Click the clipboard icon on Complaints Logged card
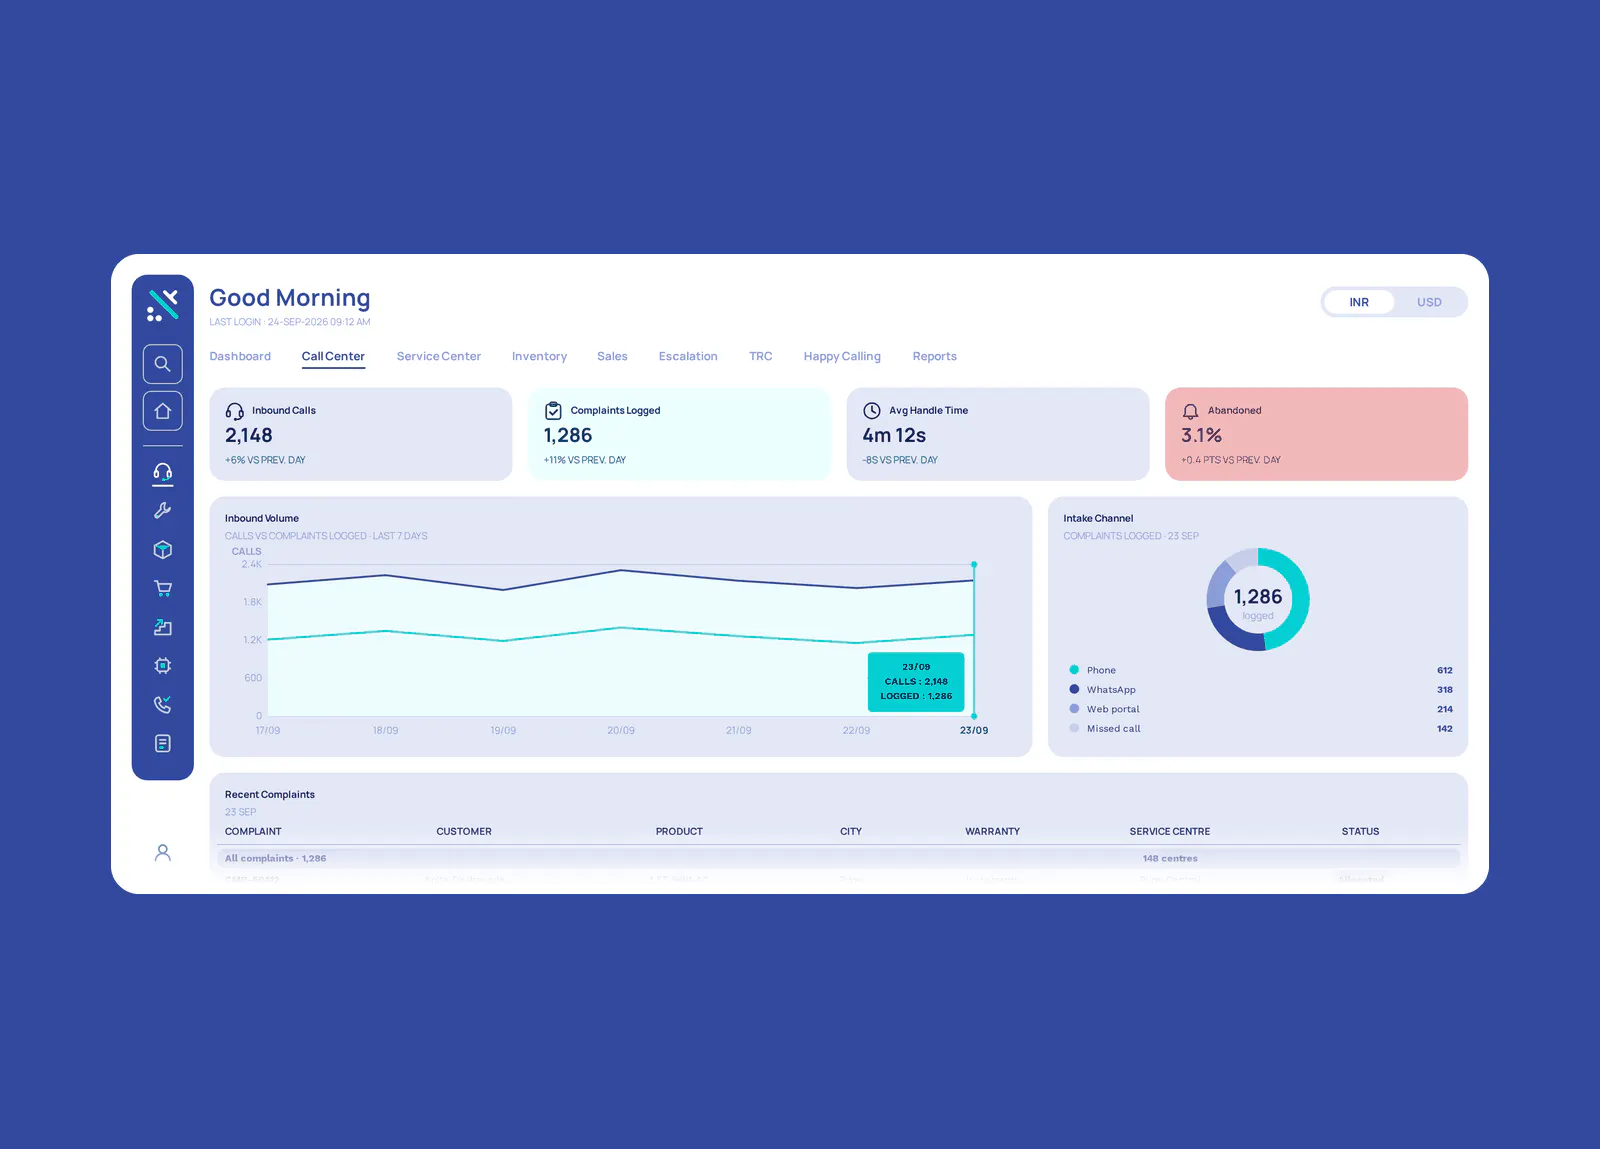This screenshot has height=1149, width=1600. pyautogui.click(x=553, y=411)
